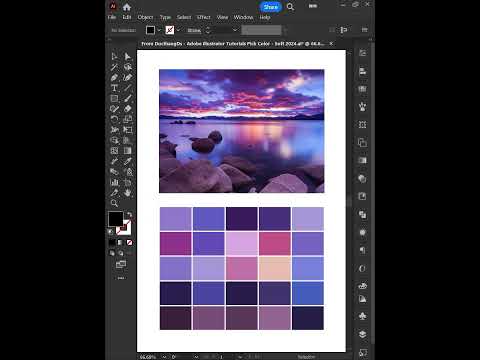
Task: Select the Hand tool
Action: [127, 193]
